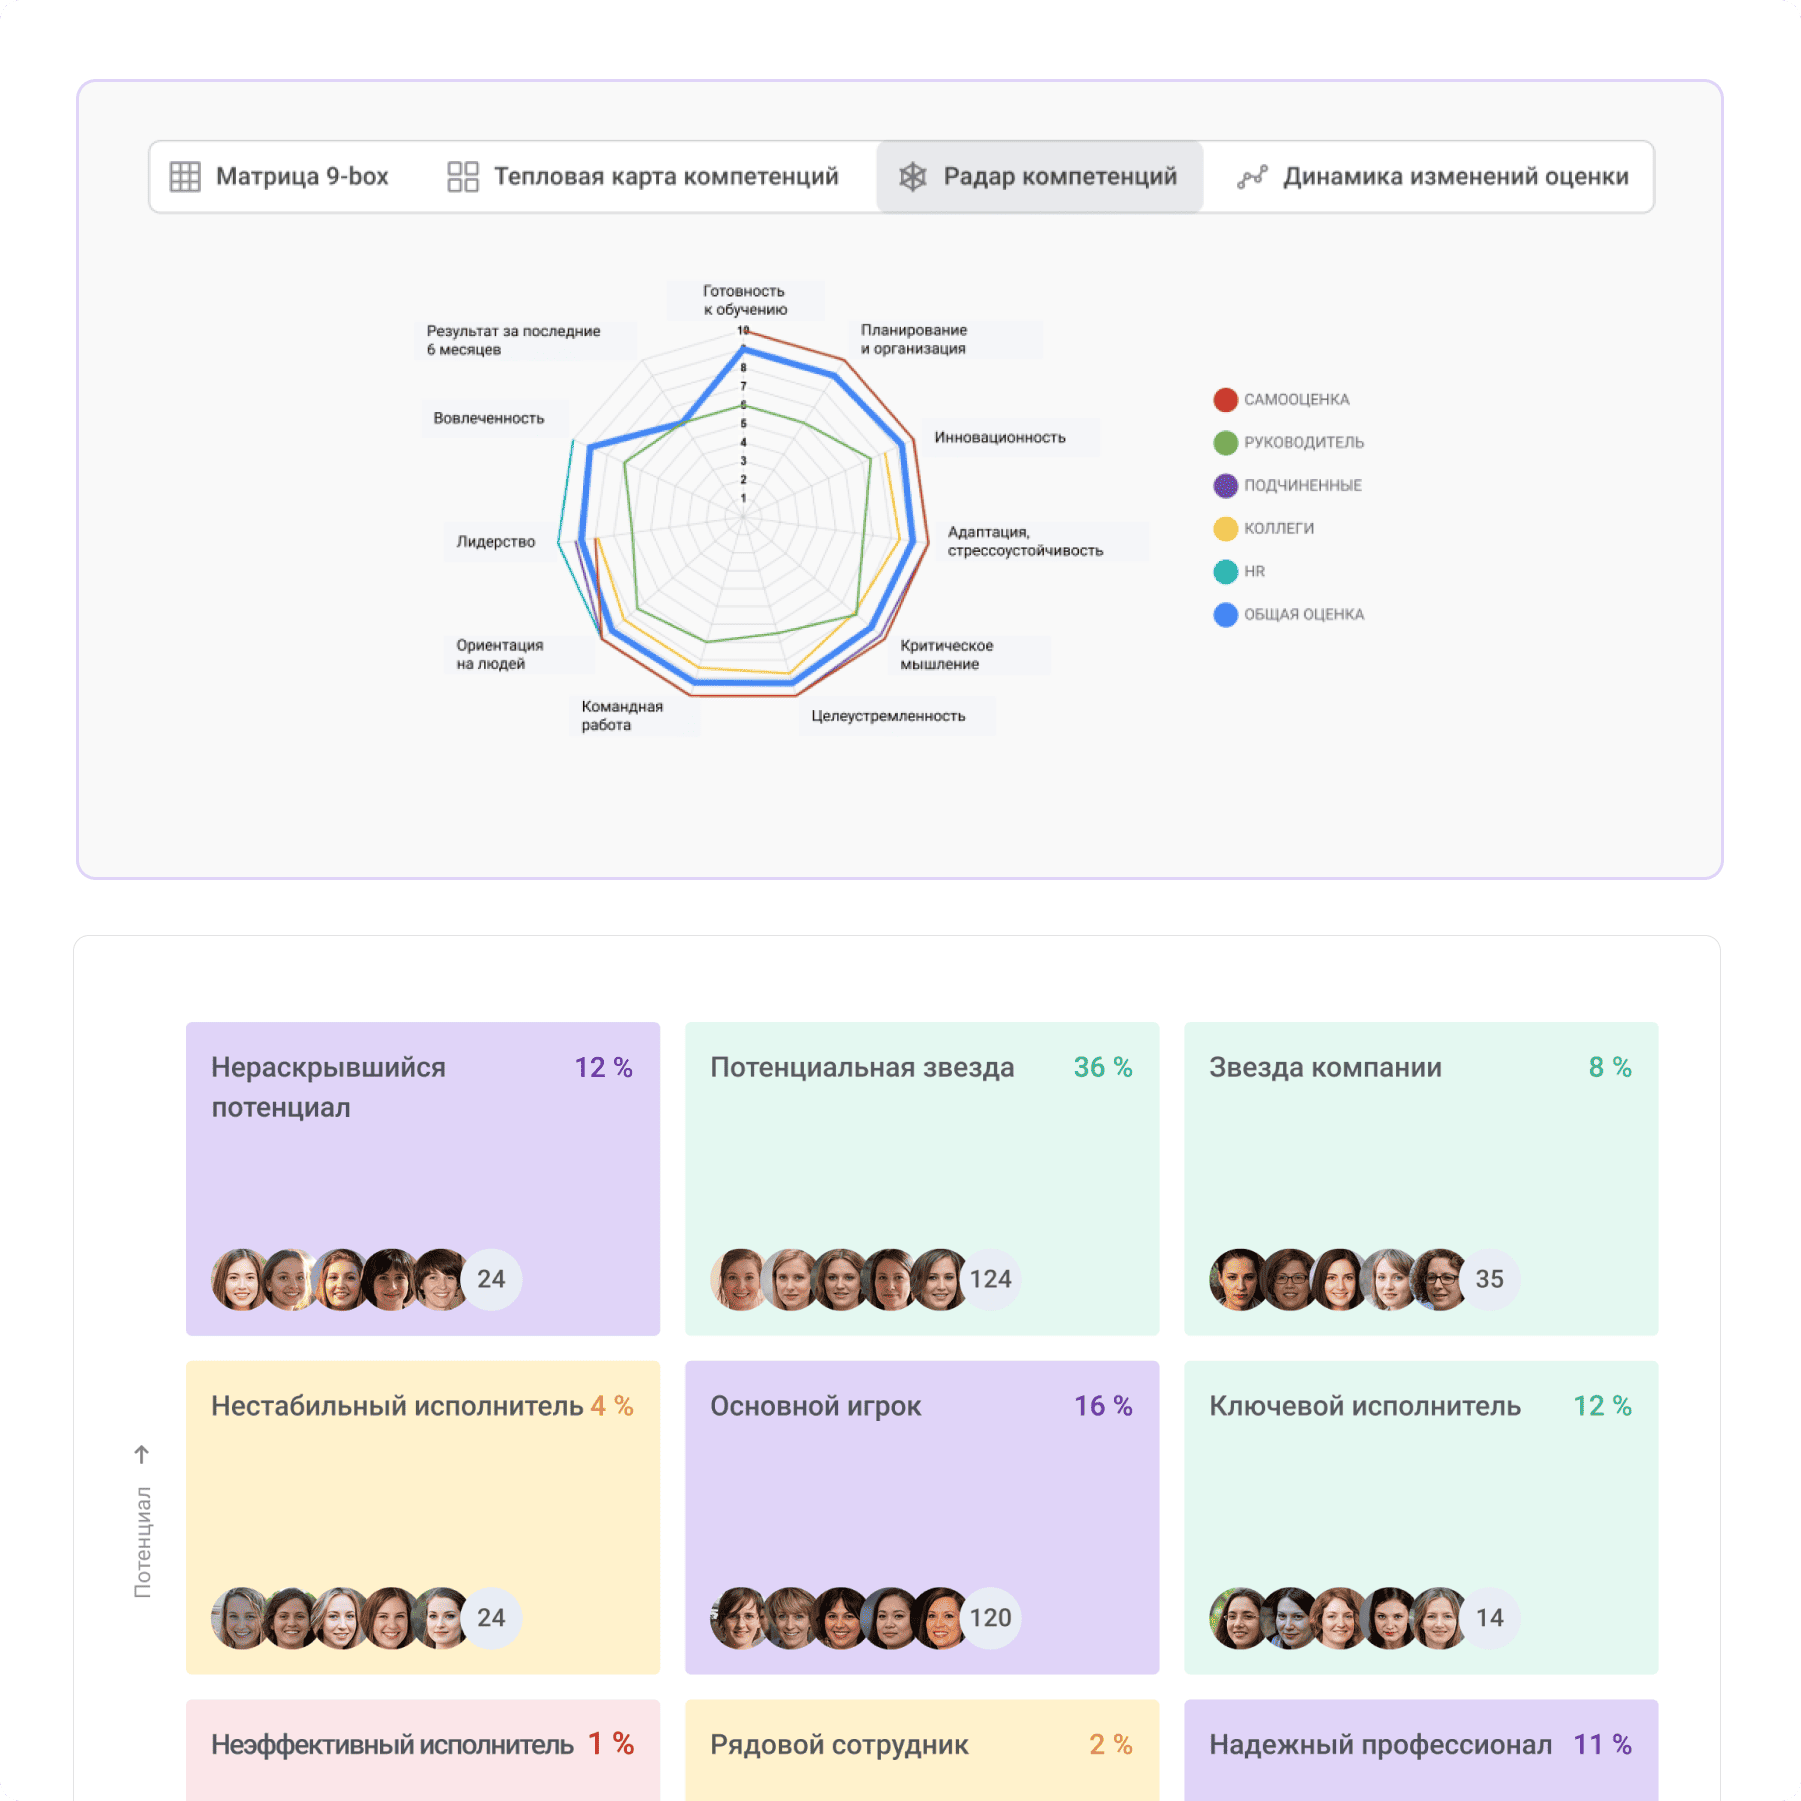Open the Потенциальная звезда card title
Viewport: 1801px width, 1801px height.
pos(861,1067)
